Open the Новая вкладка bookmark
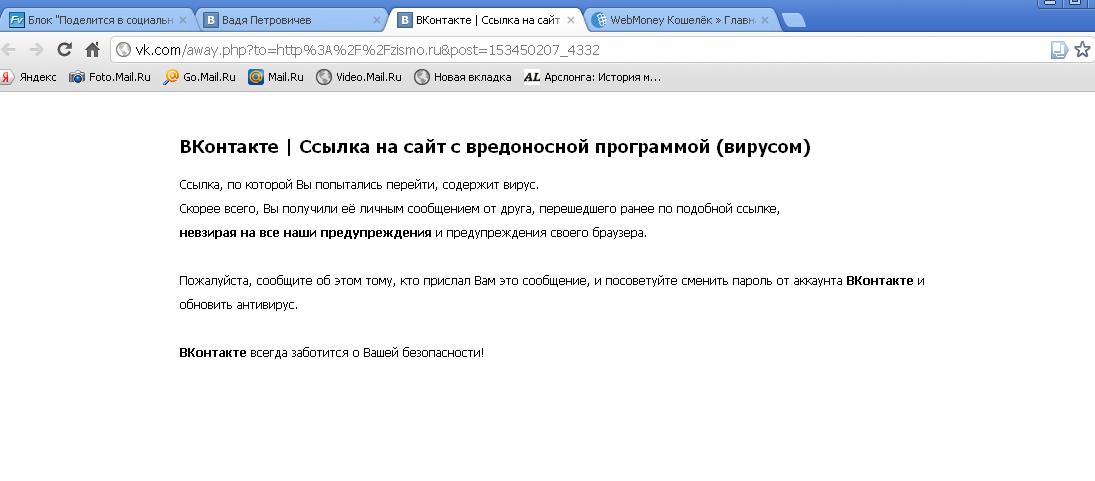This screenshot has width=1095, height=481. [462, 77]
